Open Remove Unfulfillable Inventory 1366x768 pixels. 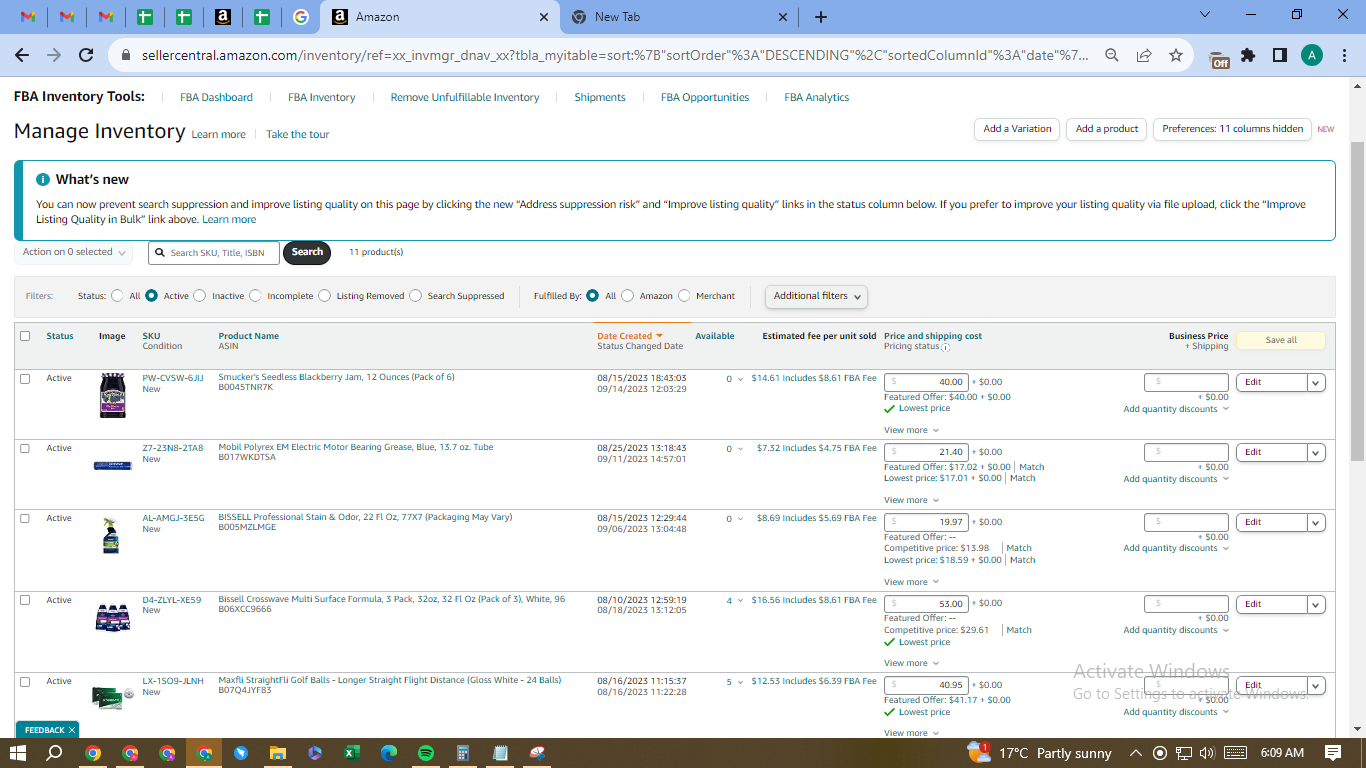[x=465, y=98]
